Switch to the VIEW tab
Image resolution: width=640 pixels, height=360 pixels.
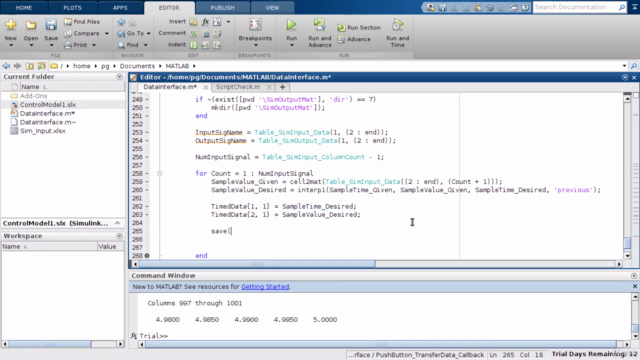(x=272, y=8)
